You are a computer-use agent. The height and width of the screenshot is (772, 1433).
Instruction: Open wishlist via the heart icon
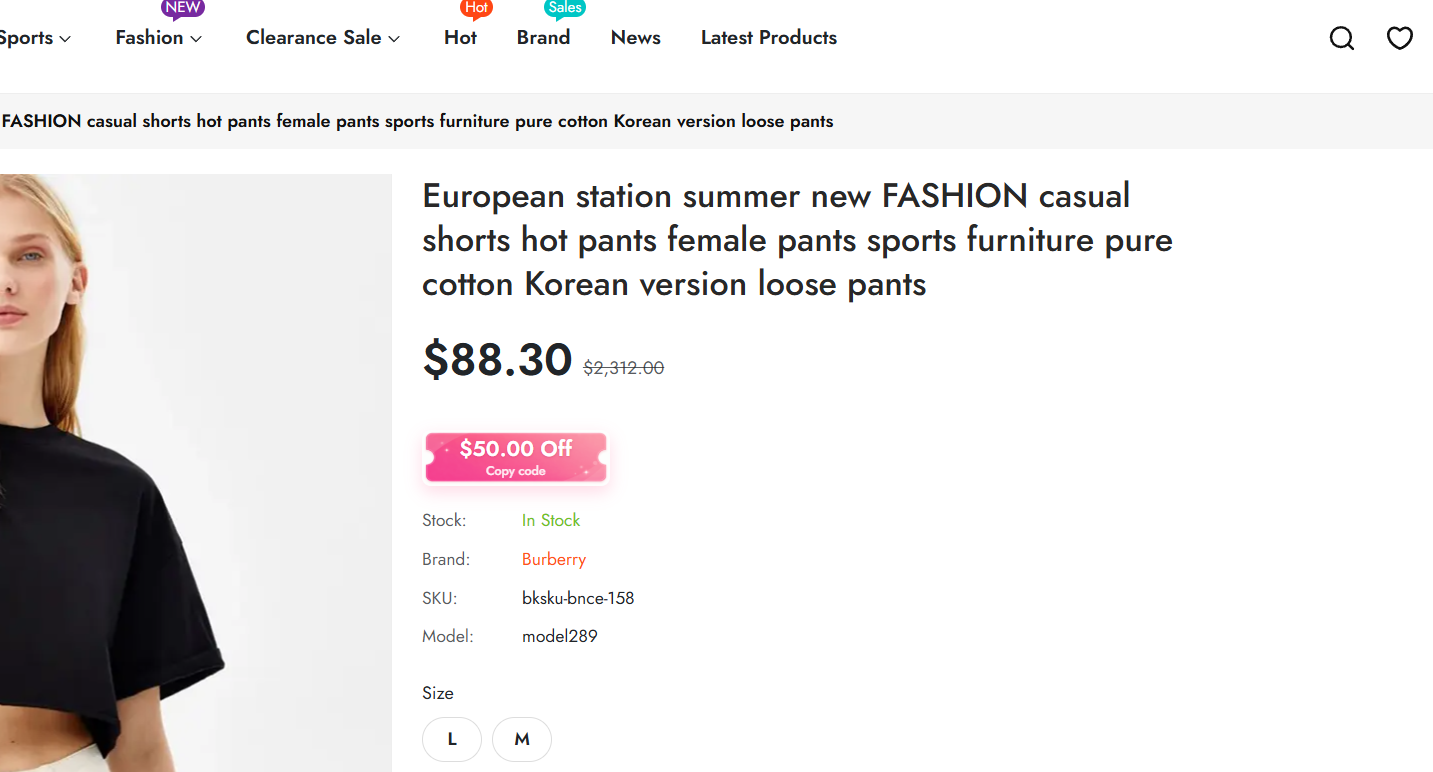click(x=1399, y=38)
